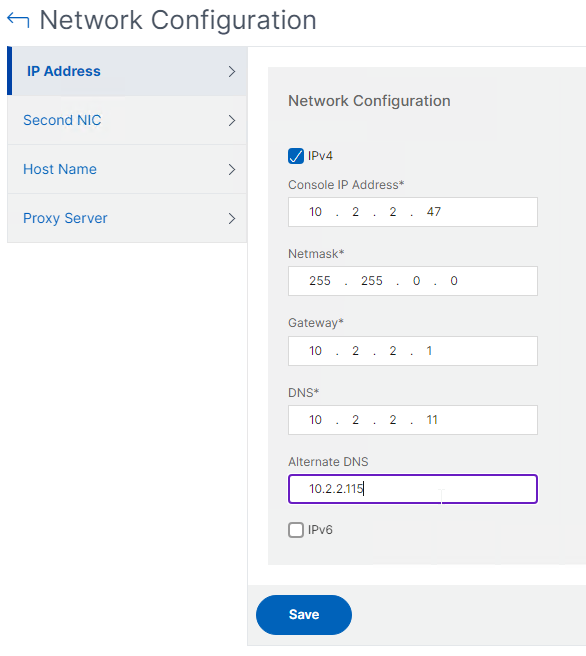The height and width of the screenshot is (656, 586).
Task: Save the network configuration
Action: click(x=304, y=615)
